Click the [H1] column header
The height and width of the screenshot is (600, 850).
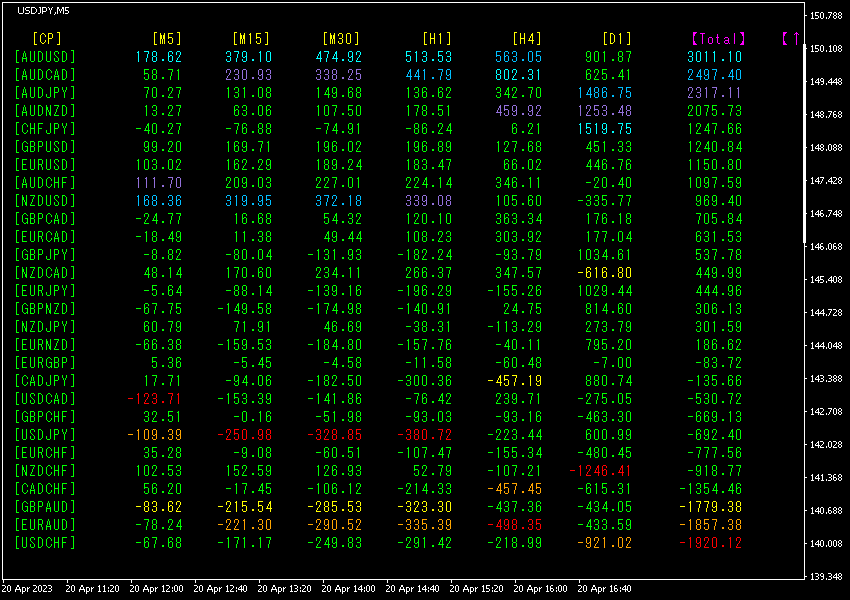point(437,39)
